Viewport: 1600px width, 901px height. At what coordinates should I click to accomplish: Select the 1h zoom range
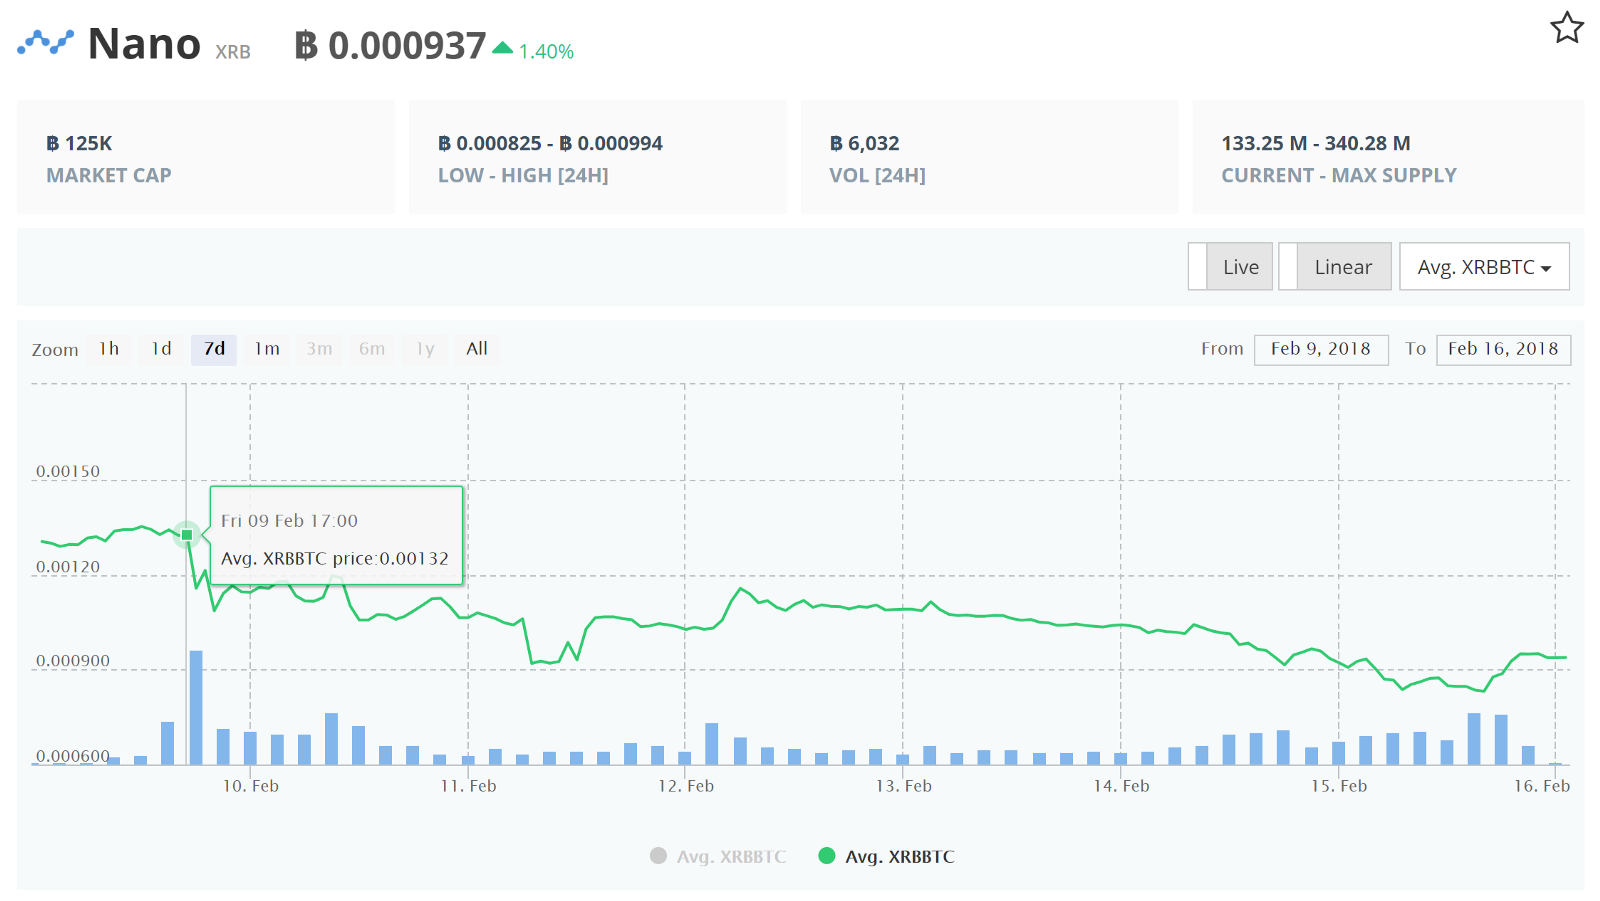(109, 349)
